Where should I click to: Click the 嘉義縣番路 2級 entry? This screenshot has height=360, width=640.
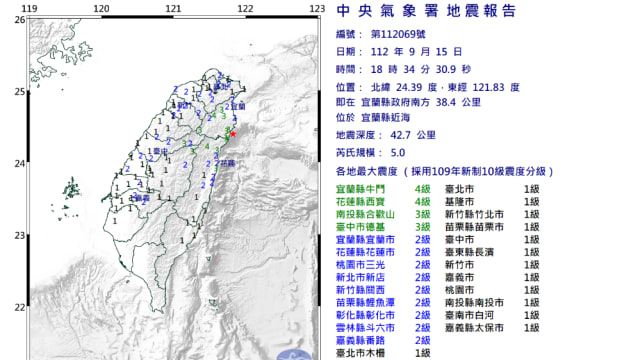[x=383, y=340]
